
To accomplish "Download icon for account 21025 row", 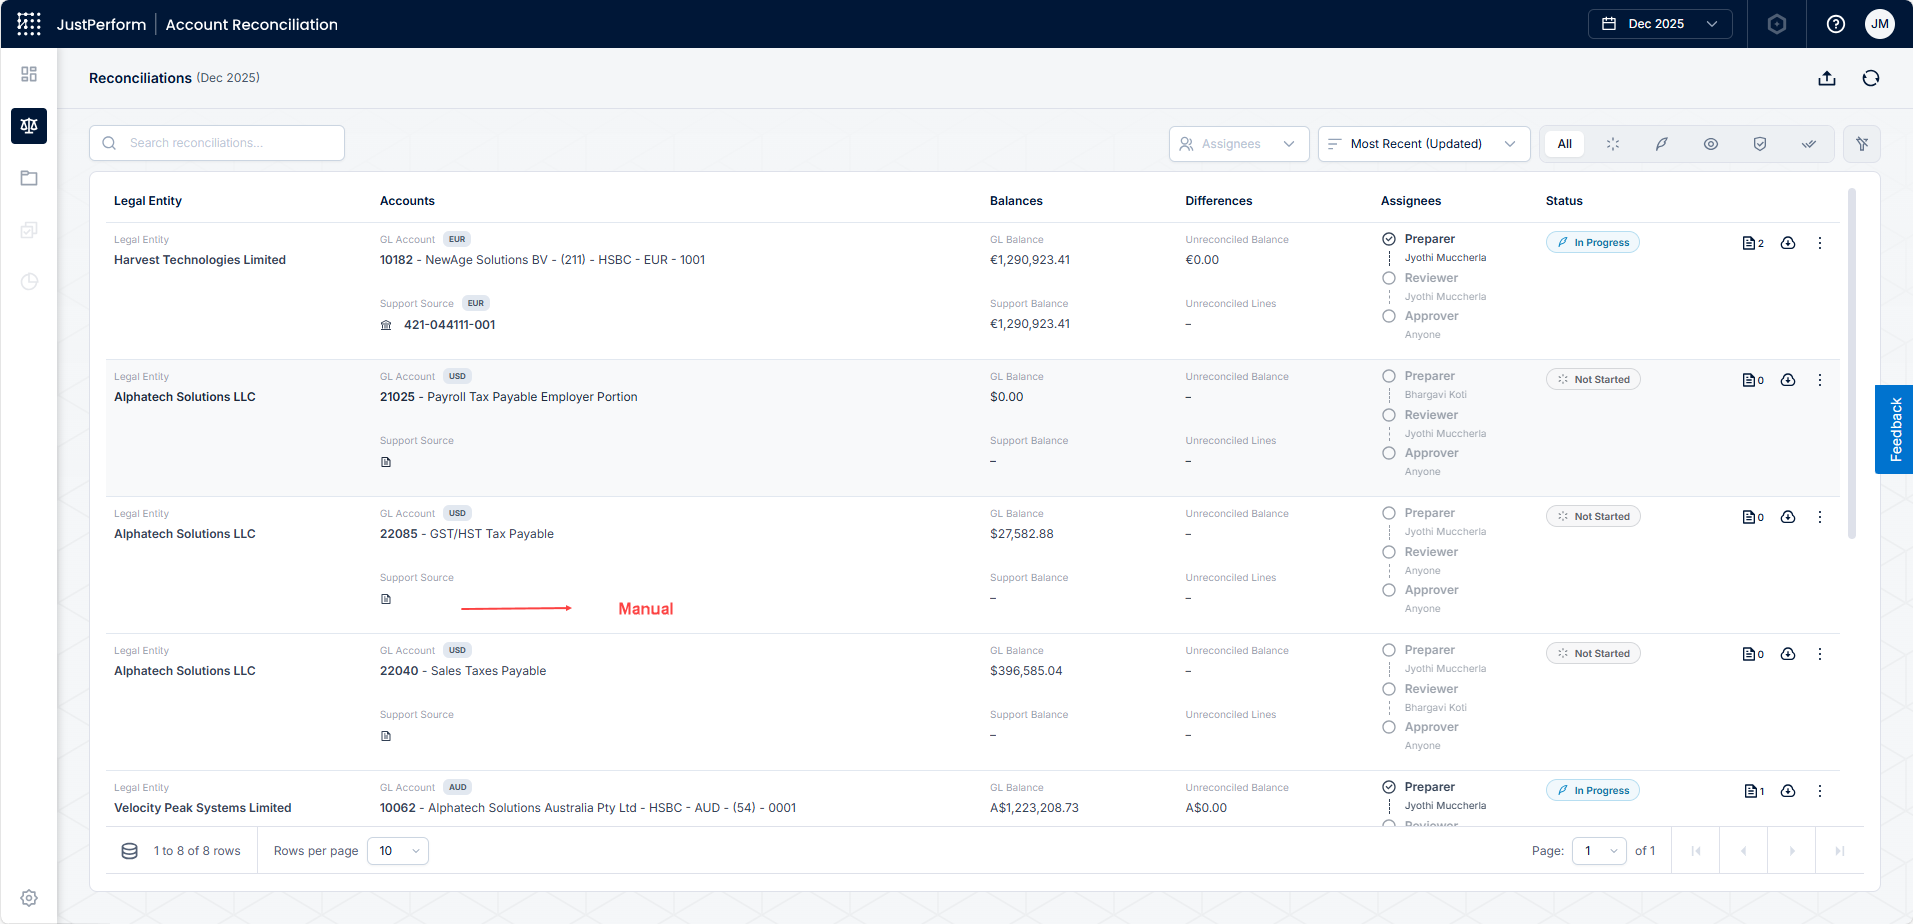I will coord(1788,380).
